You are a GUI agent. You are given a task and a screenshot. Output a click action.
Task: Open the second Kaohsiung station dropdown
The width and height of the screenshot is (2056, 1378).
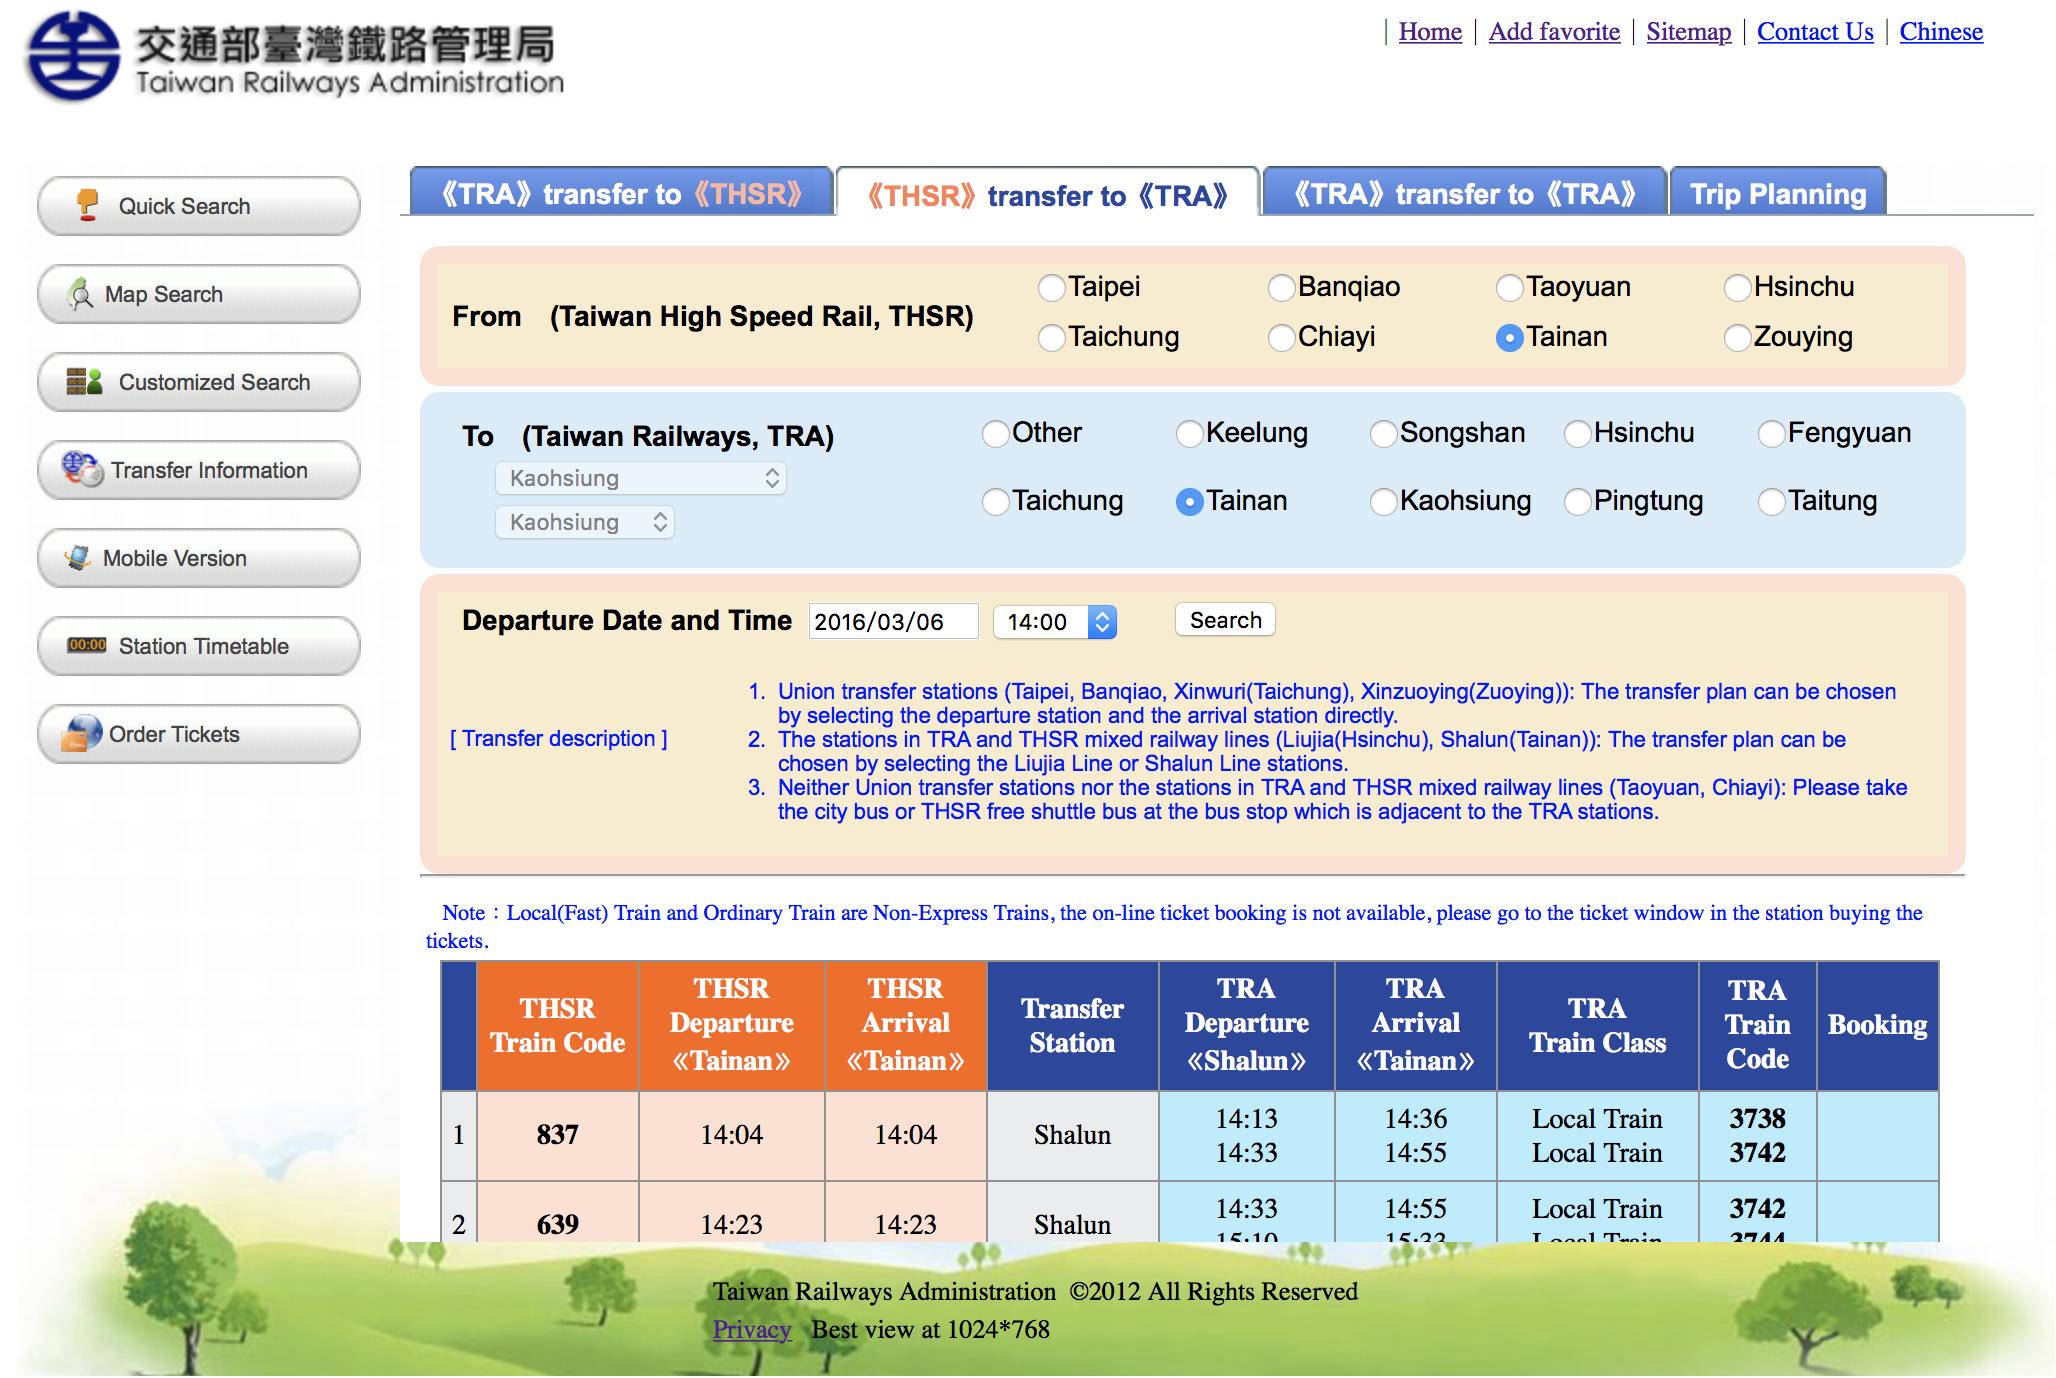[584, 522]
